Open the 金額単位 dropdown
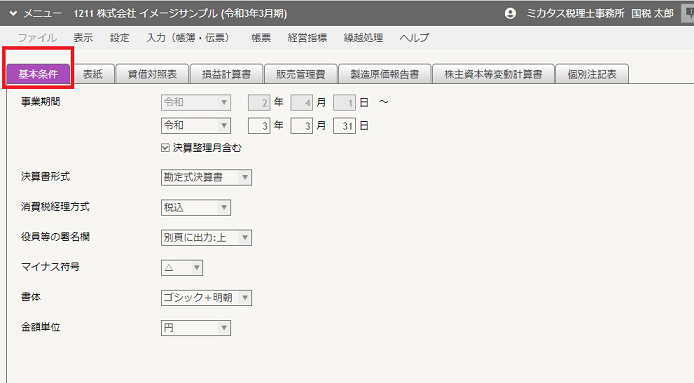Image resolution: width=694 pixels, height=383 pixels. pos(196,328)
